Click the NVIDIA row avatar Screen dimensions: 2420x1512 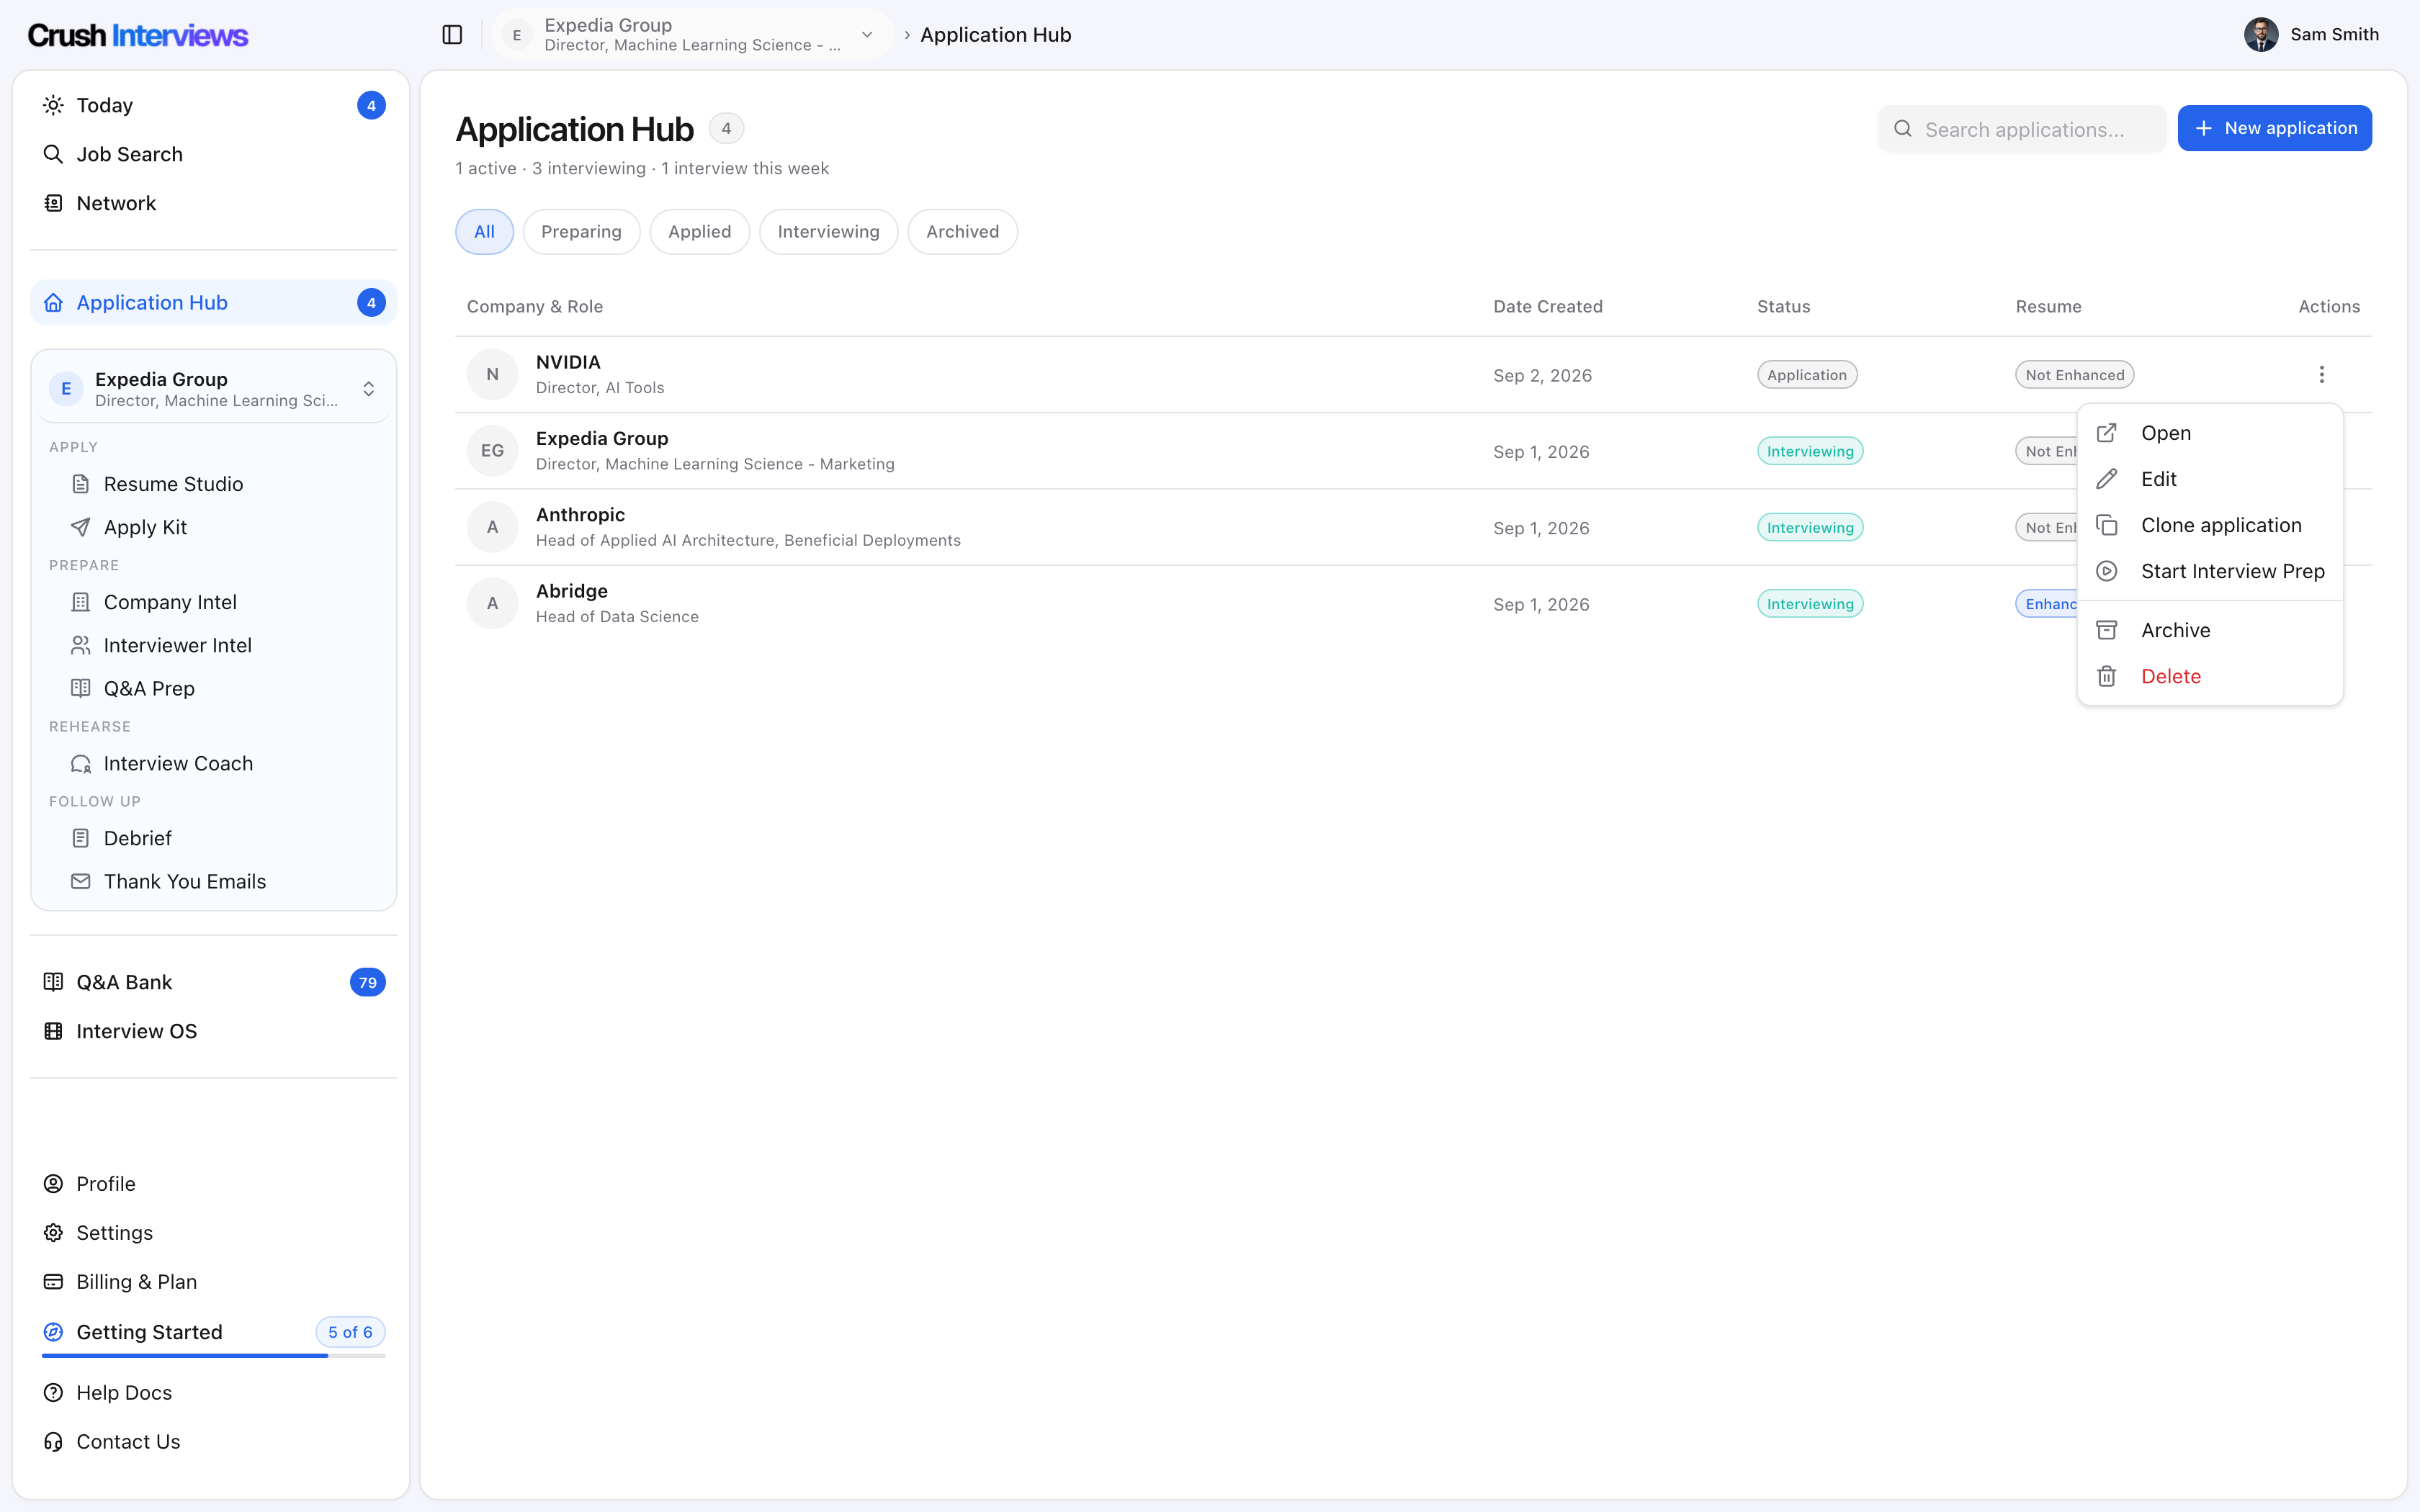(492, 374)
